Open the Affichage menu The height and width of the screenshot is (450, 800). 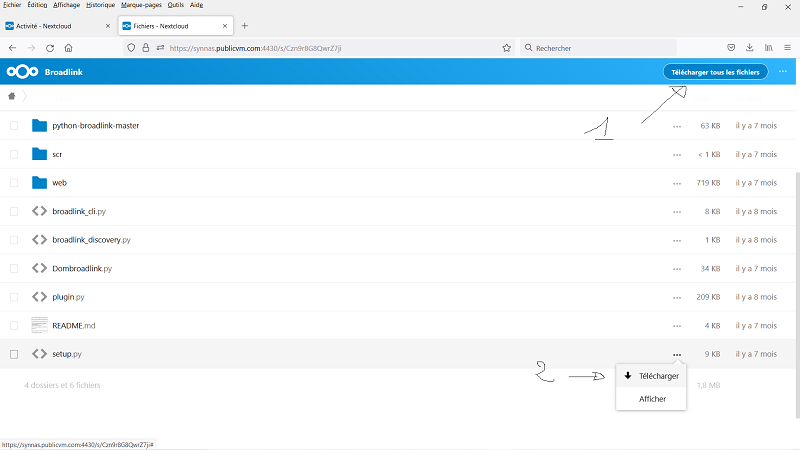pos(66,5)
